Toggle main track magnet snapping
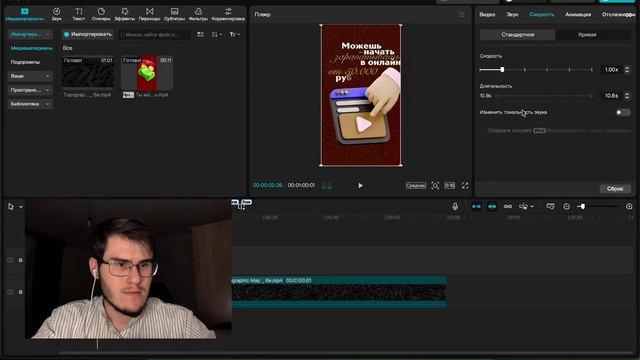This screenshot has height=360, width=640. point(476,207)
